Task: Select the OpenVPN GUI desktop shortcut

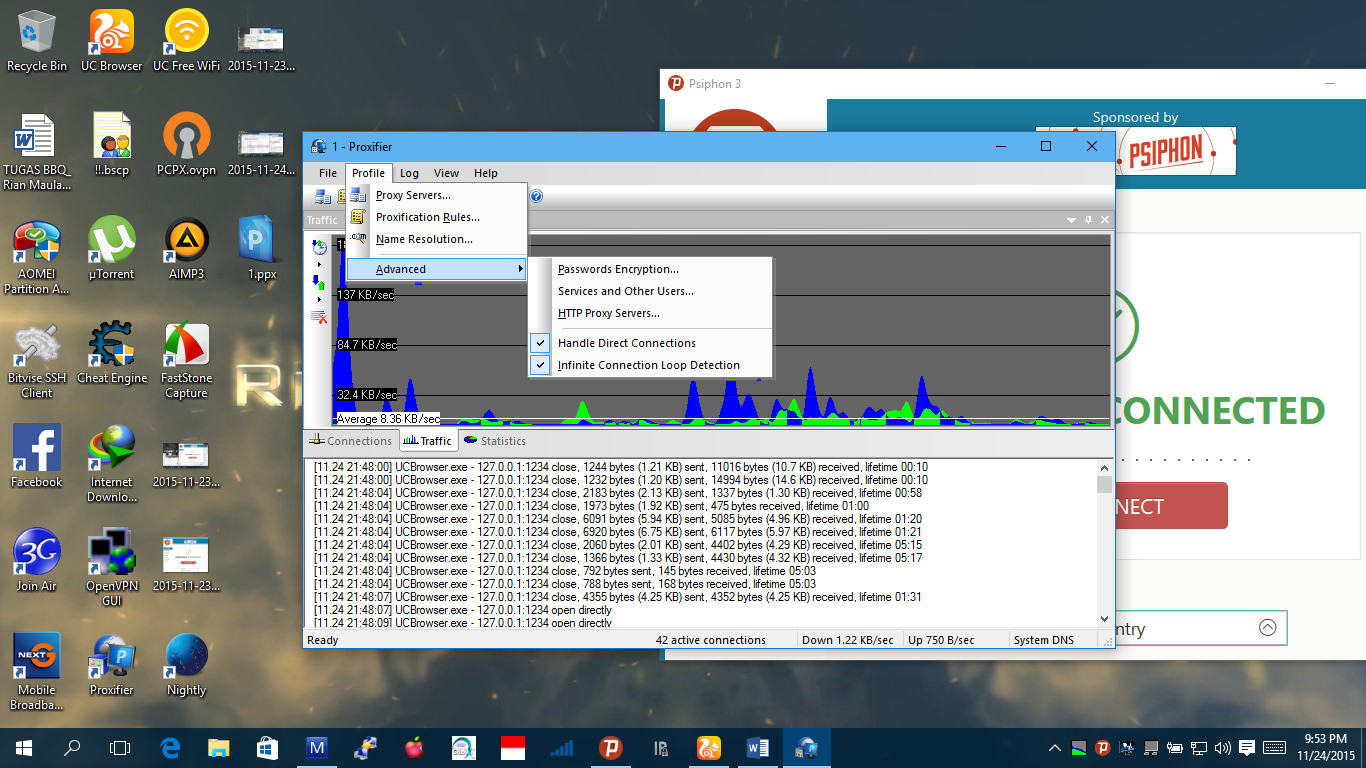Action: tap(112, 568)
